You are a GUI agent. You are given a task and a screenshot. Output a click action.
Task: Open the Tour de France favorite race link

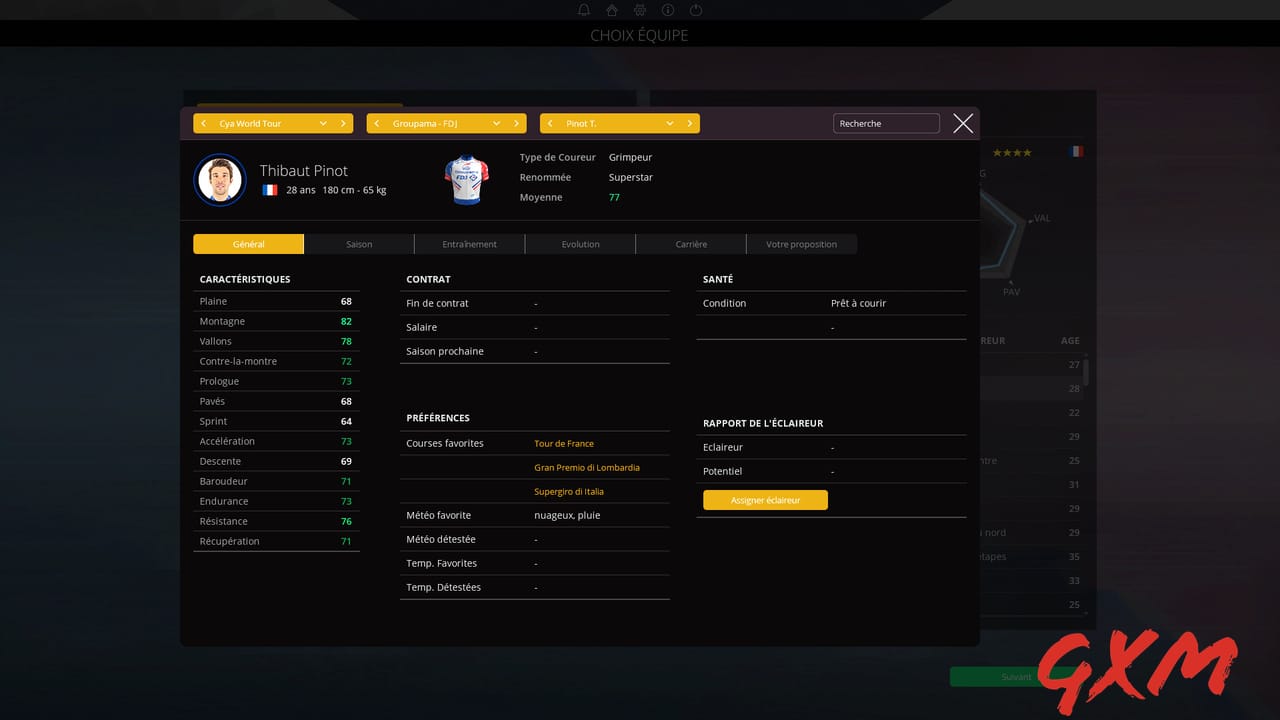pos(566,443)
